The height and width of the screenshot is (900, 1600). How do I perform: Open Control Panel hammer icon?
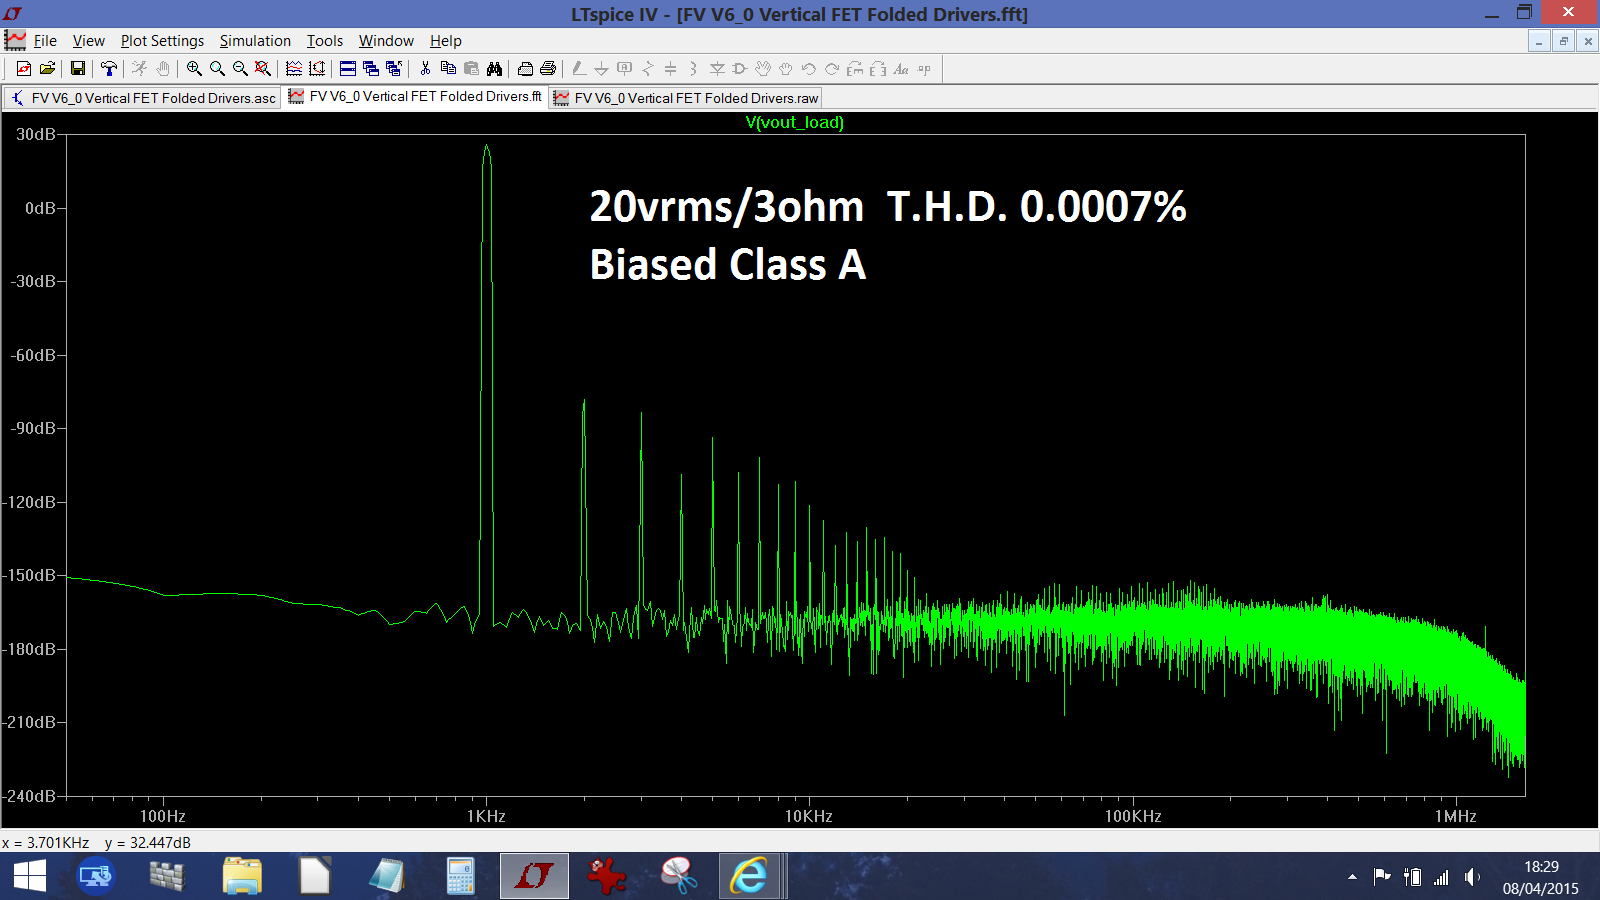coord(109,68)
